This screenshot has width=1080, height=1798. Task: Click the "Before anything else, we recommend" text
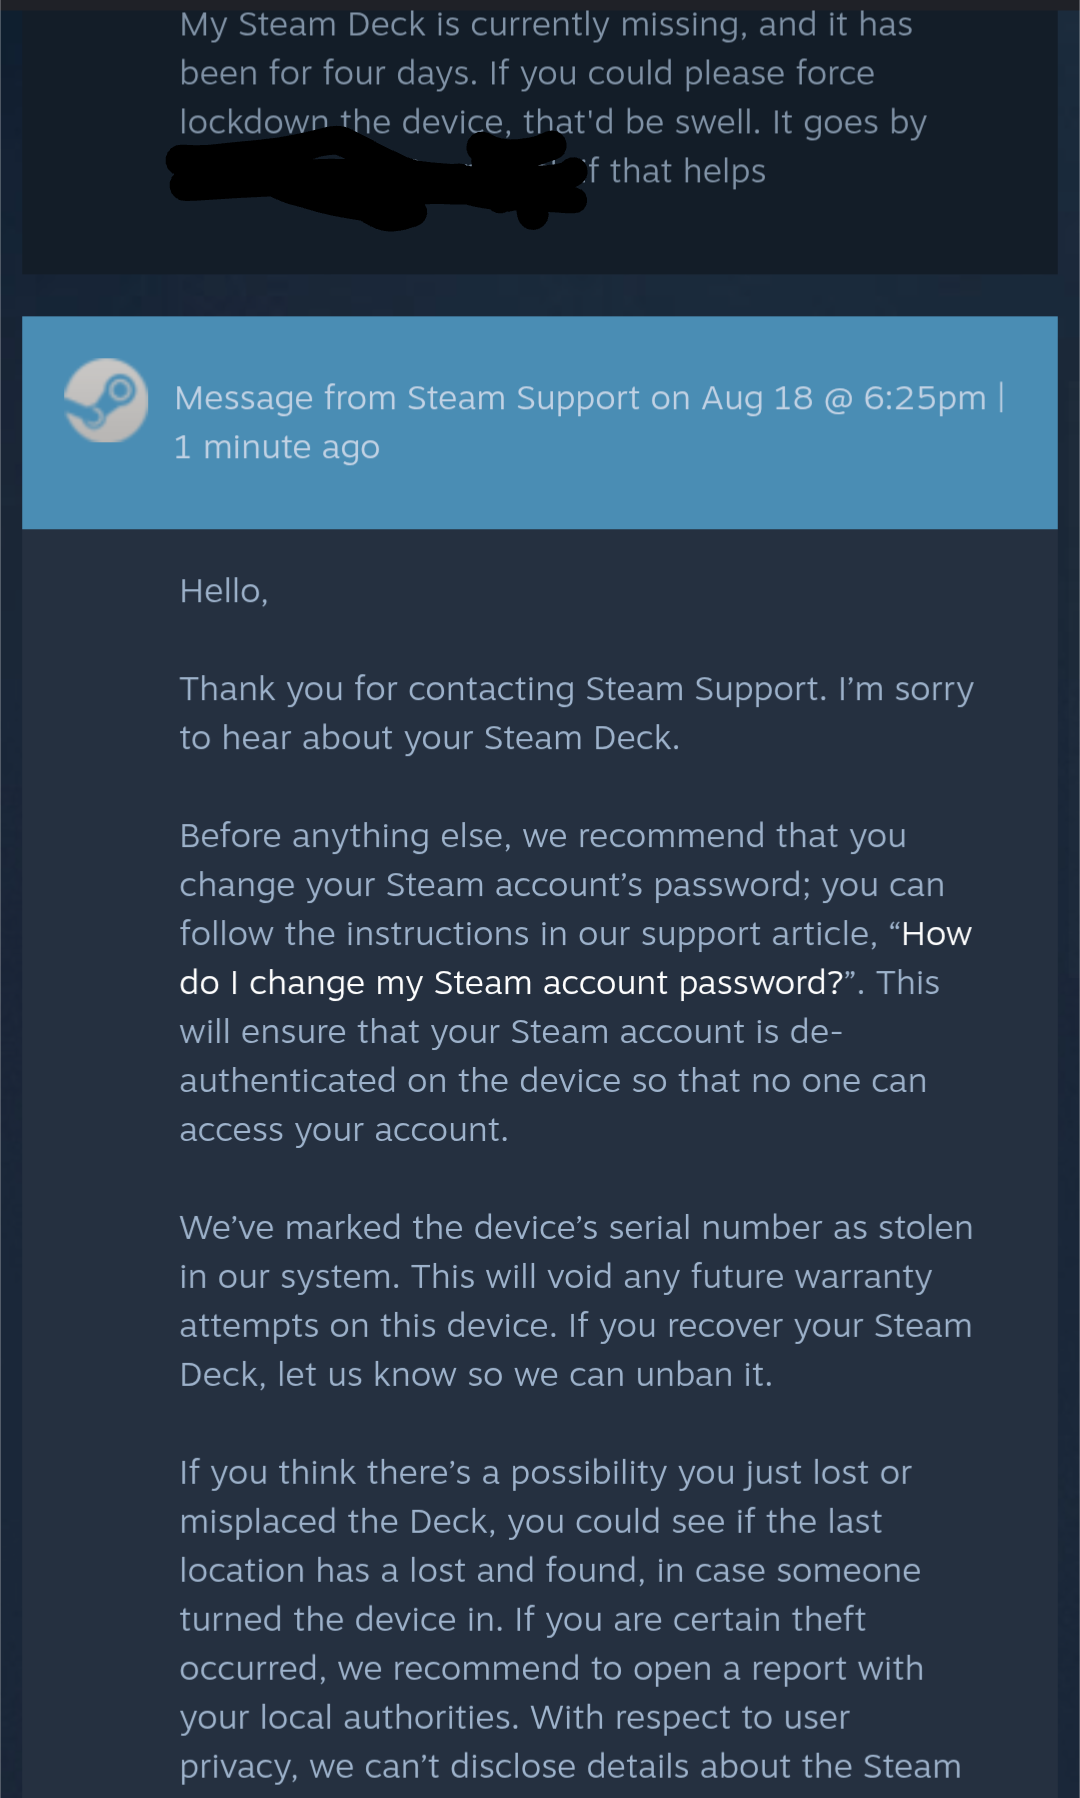pos(542,836)
